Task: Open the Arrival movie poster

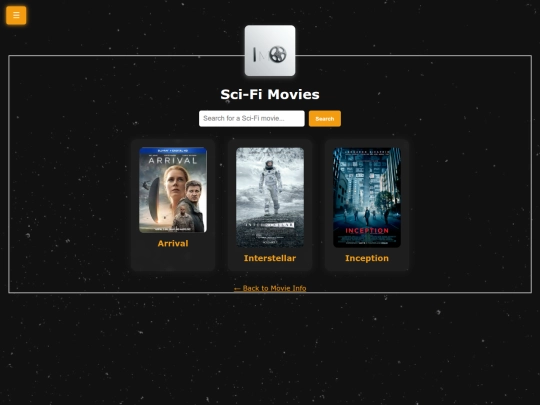Action: (173, 190)
